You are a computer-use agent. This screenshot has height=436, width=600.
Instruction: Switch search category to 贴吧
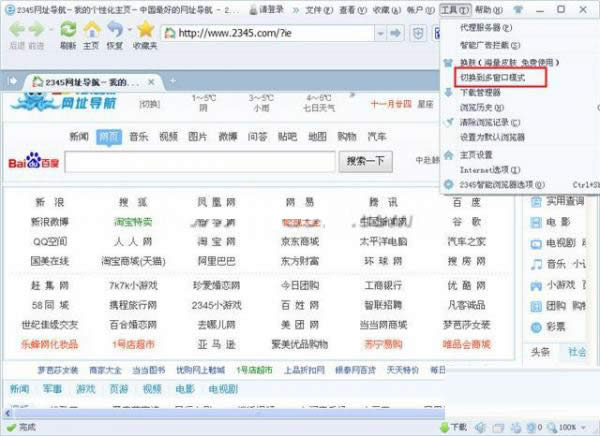coord(287,137)
